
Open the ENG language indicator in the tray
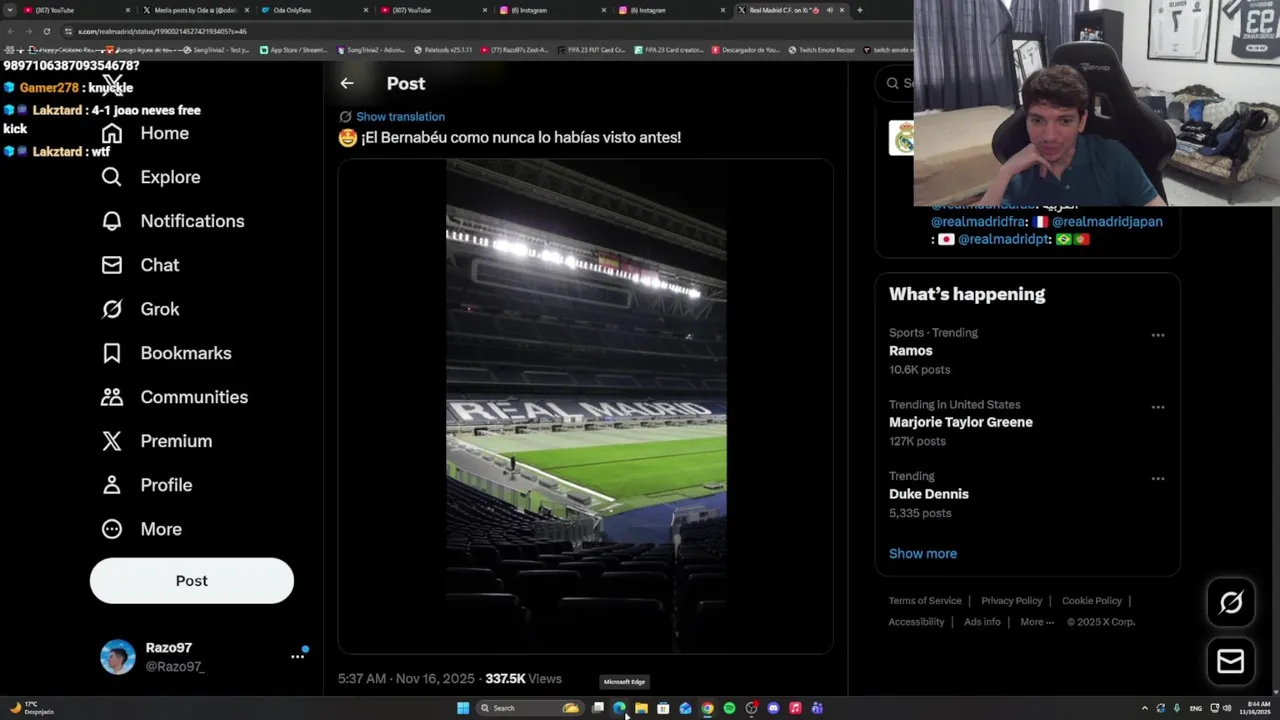pyautogui.click(x=1196, y=708)
